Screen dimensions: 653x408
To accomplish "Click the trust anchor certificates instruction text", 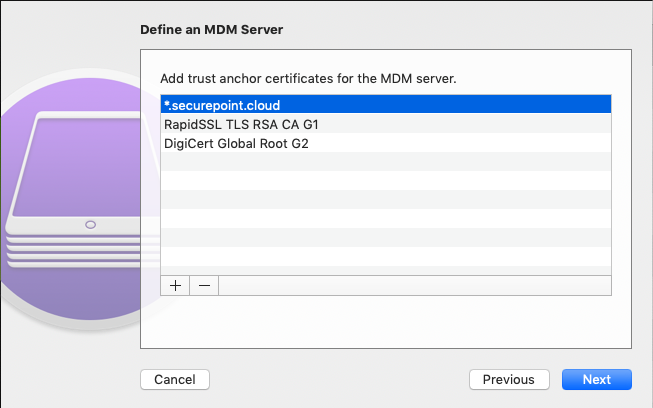I will click(x=309, y=78).
